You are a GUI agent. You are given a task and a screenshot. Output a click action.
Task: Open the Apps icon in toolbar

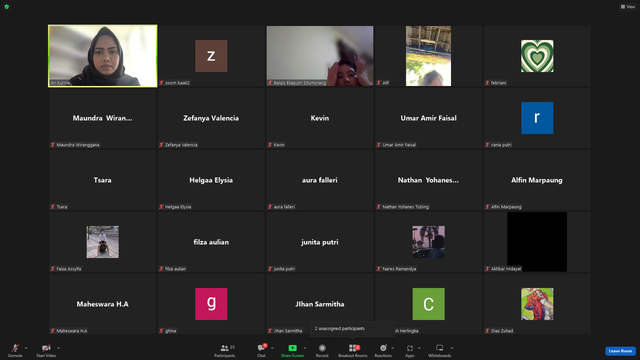pyautogui.click(x=410, y=348)
